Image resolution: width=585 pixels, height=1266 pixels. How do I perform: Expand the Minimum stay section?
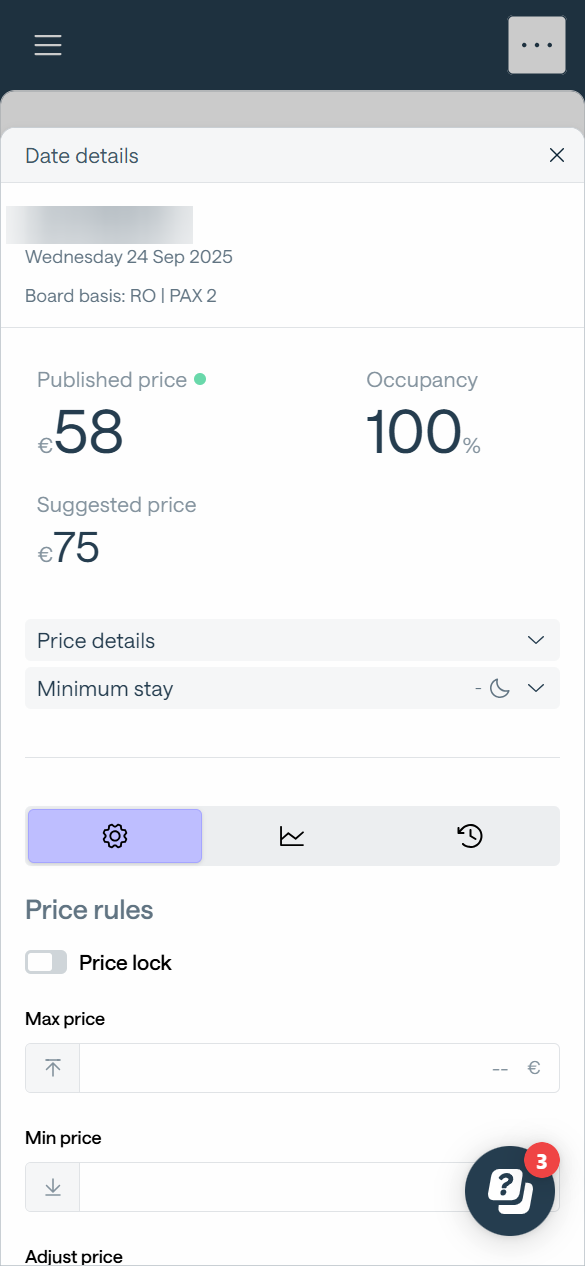point(292,688)
